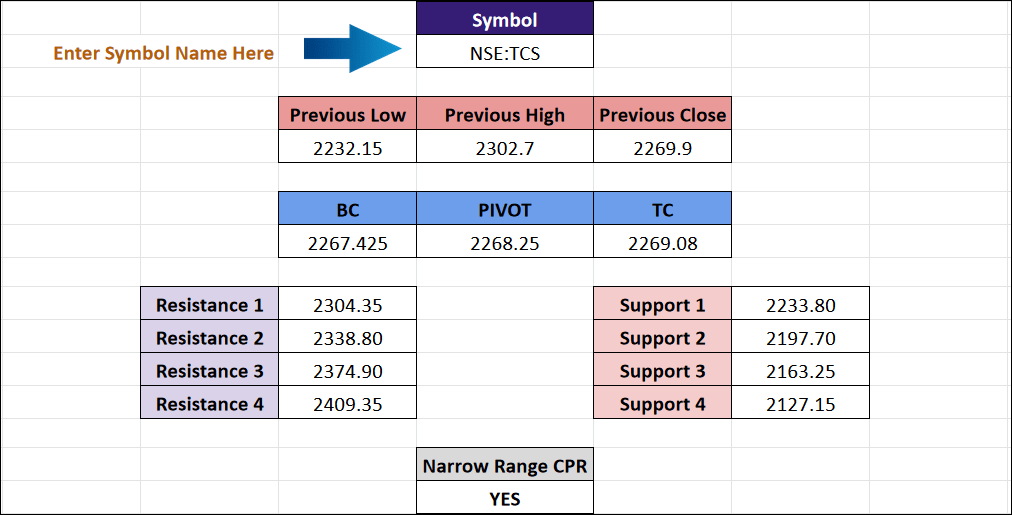
Task: Click the purple Symbol header cell
Action: coord(505,18)
